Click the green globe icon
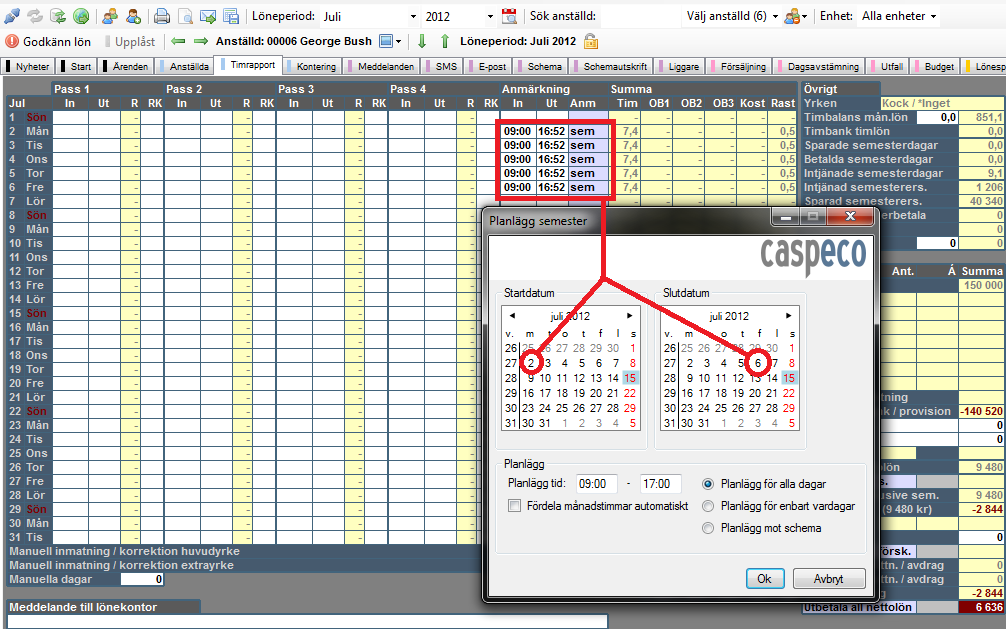Screen dimensions: 1006x629 coord(81,16)
